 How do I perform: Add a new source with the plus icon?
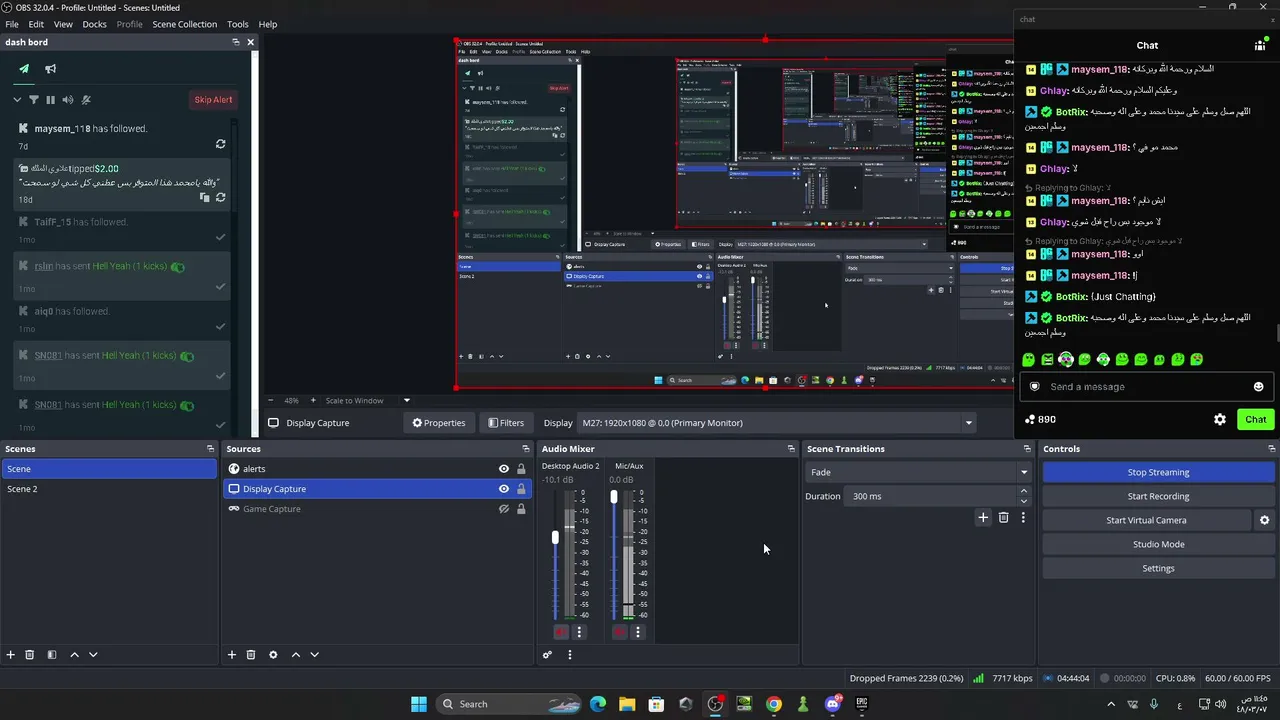tap(232, 655)
